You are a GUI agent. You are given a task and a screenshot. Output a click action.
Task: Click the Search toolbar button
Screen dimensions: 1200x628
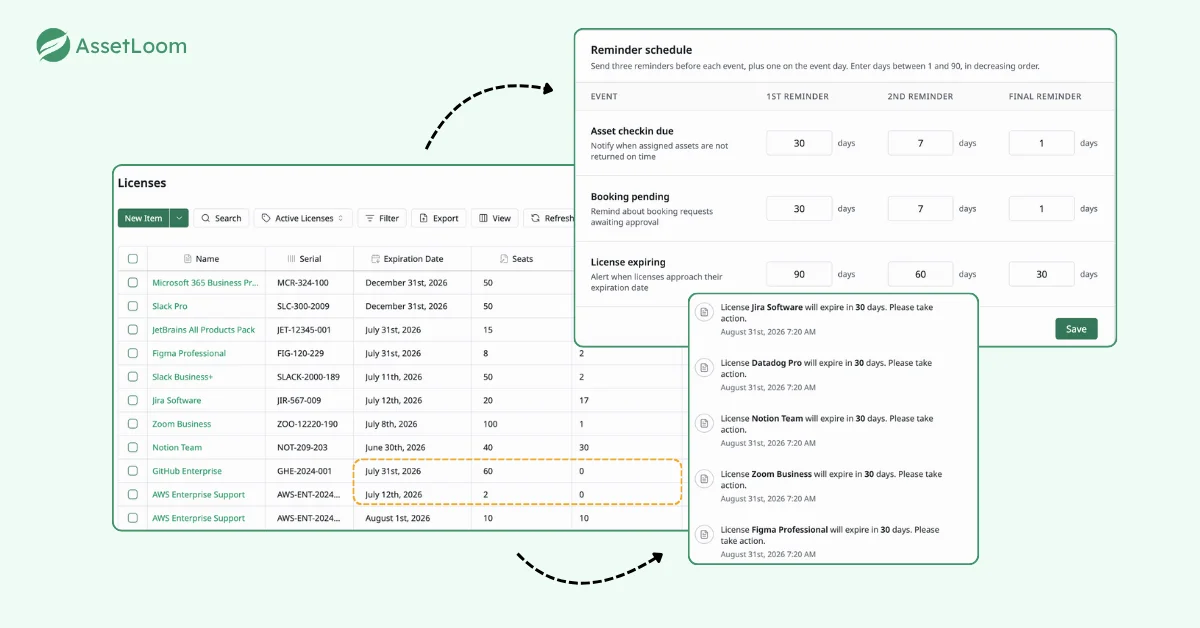(x=221, y=218)
